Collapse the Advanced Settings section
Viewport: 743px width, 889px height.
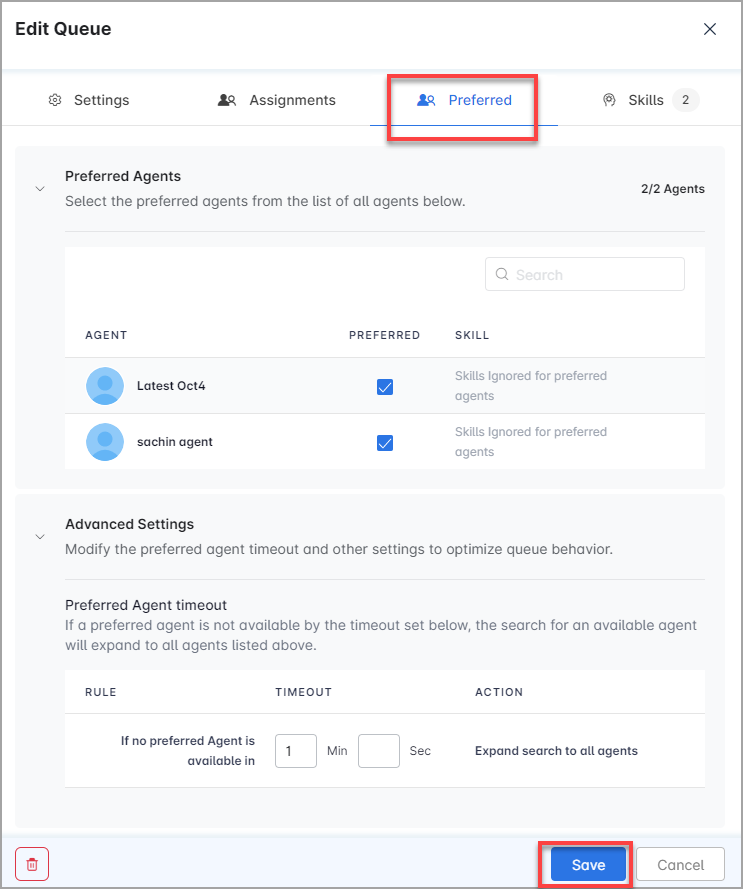click(x=39, y=536)
